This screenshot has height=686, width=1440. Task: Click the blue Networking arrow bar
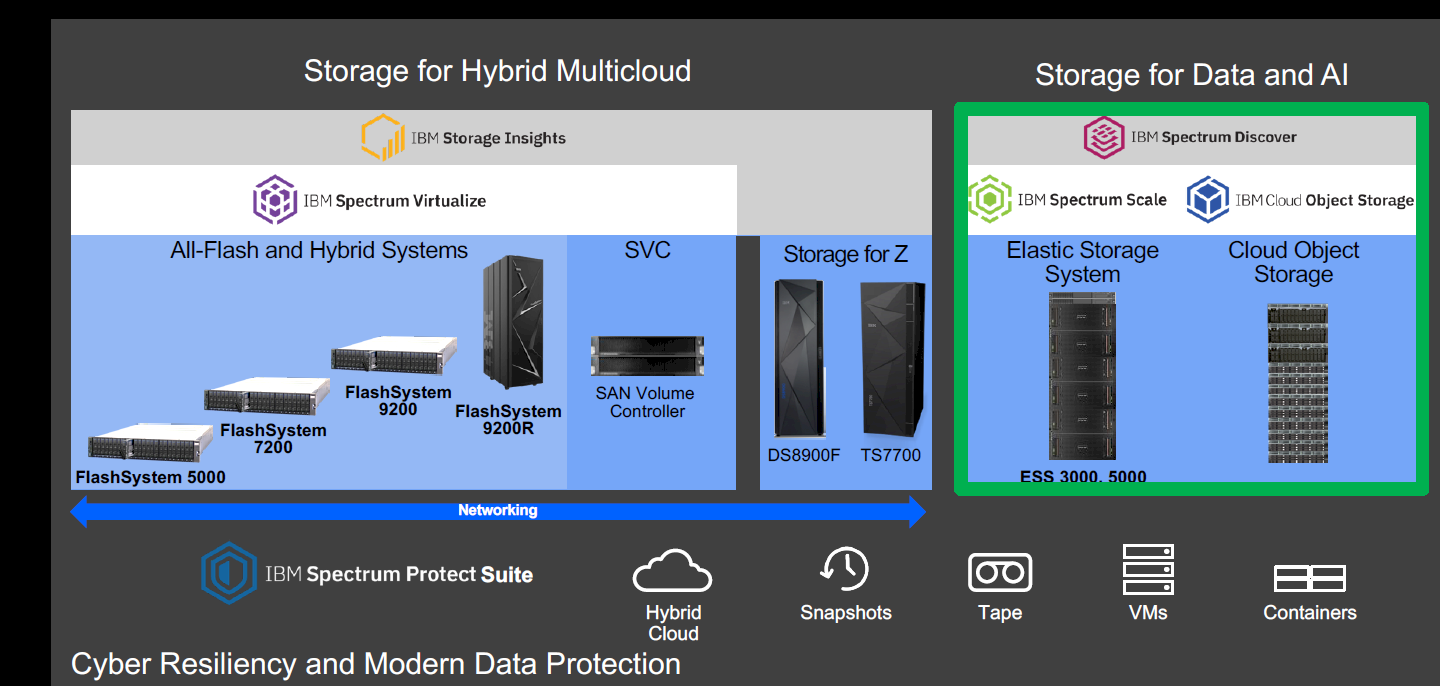(498, 510)
